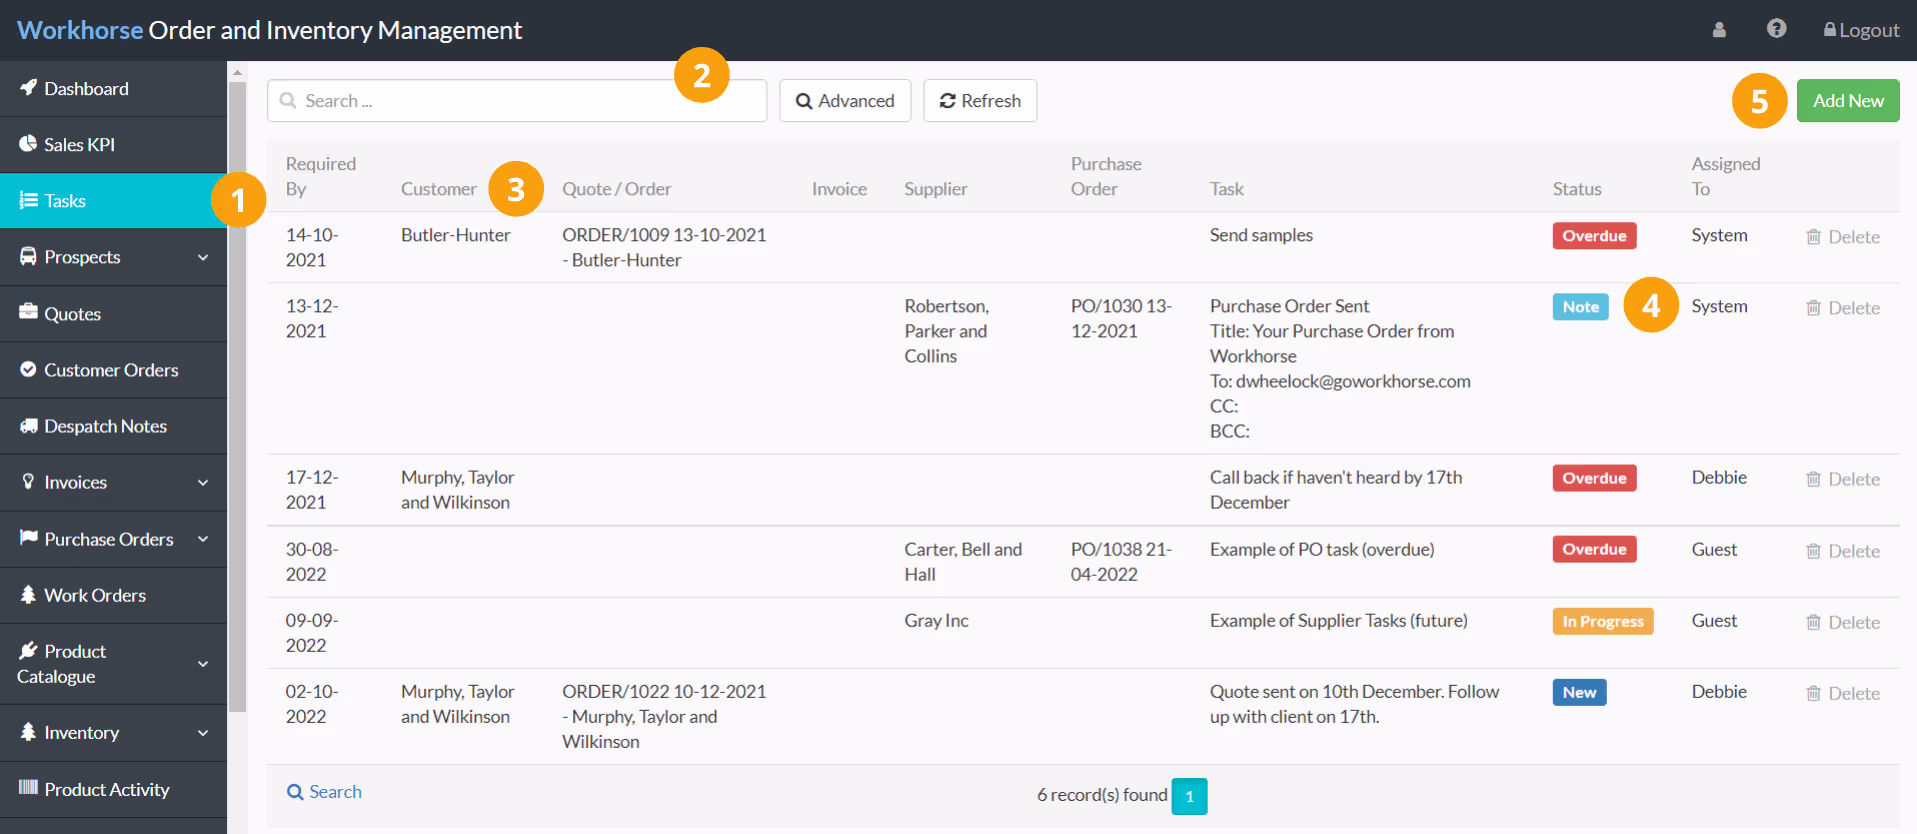
Task: Delete the Purchase Order Sent task
Action: pos(1843,308)
